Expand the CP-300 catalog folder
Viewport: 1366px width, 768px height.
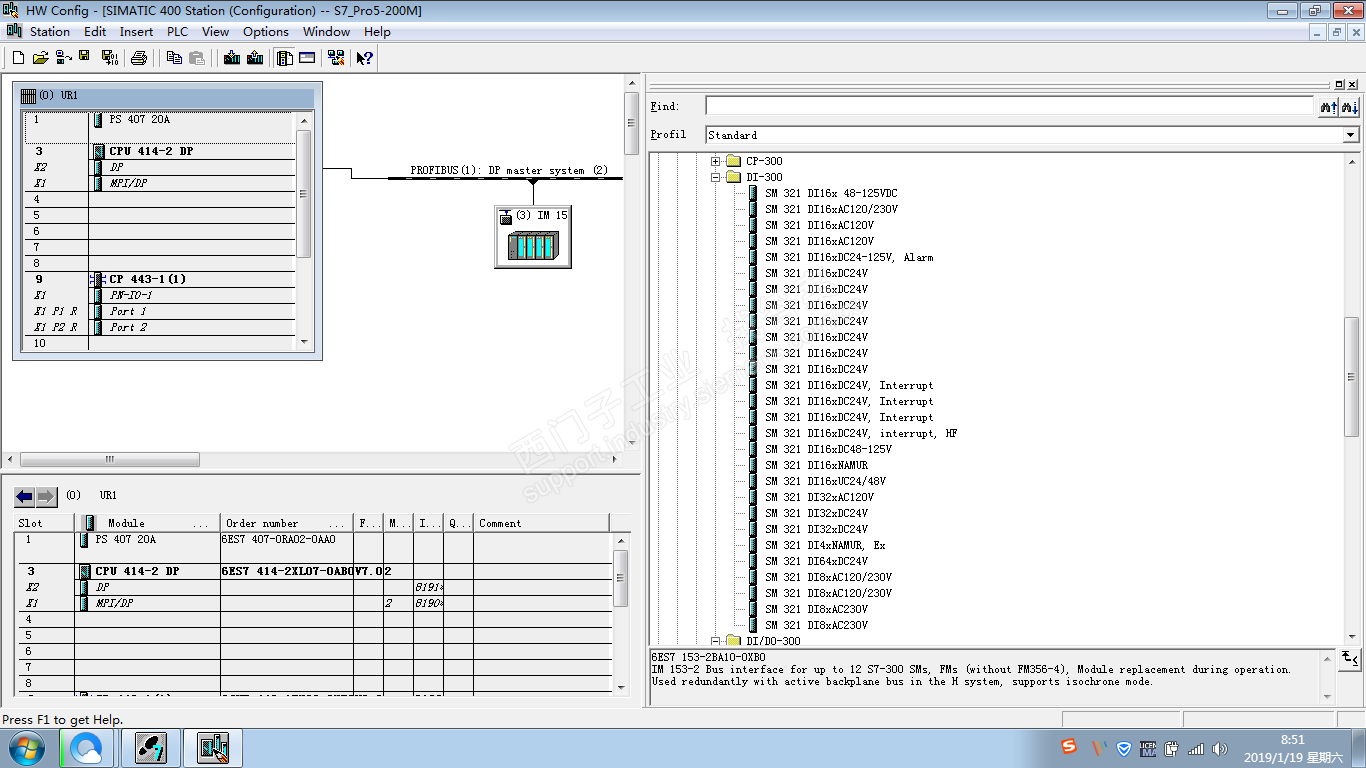pos(716,161)
